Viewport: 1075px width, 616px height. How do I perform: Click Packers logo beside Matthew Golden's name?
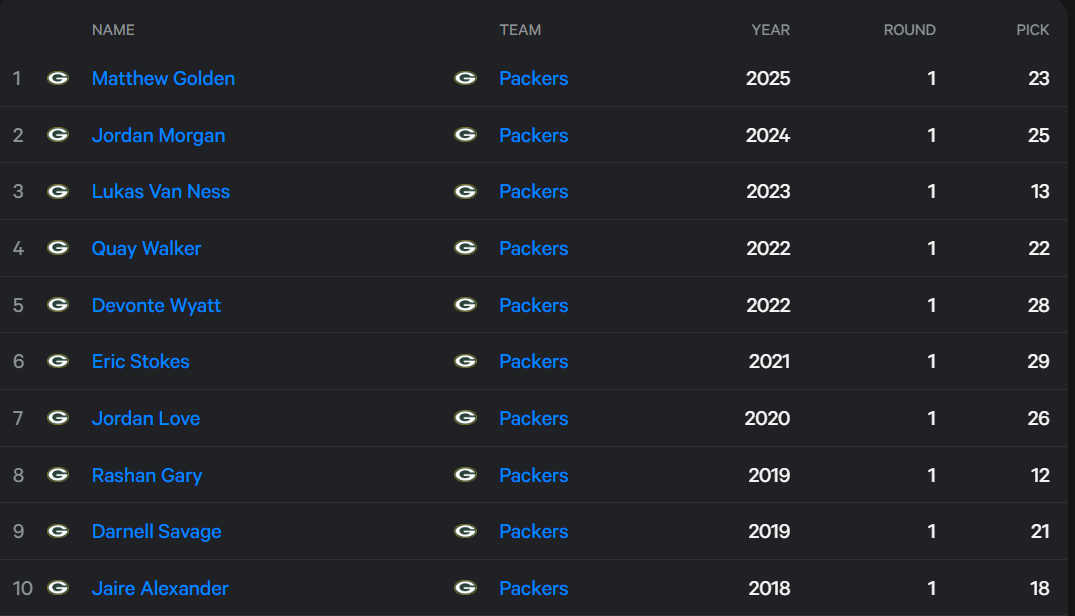[58, 78]
